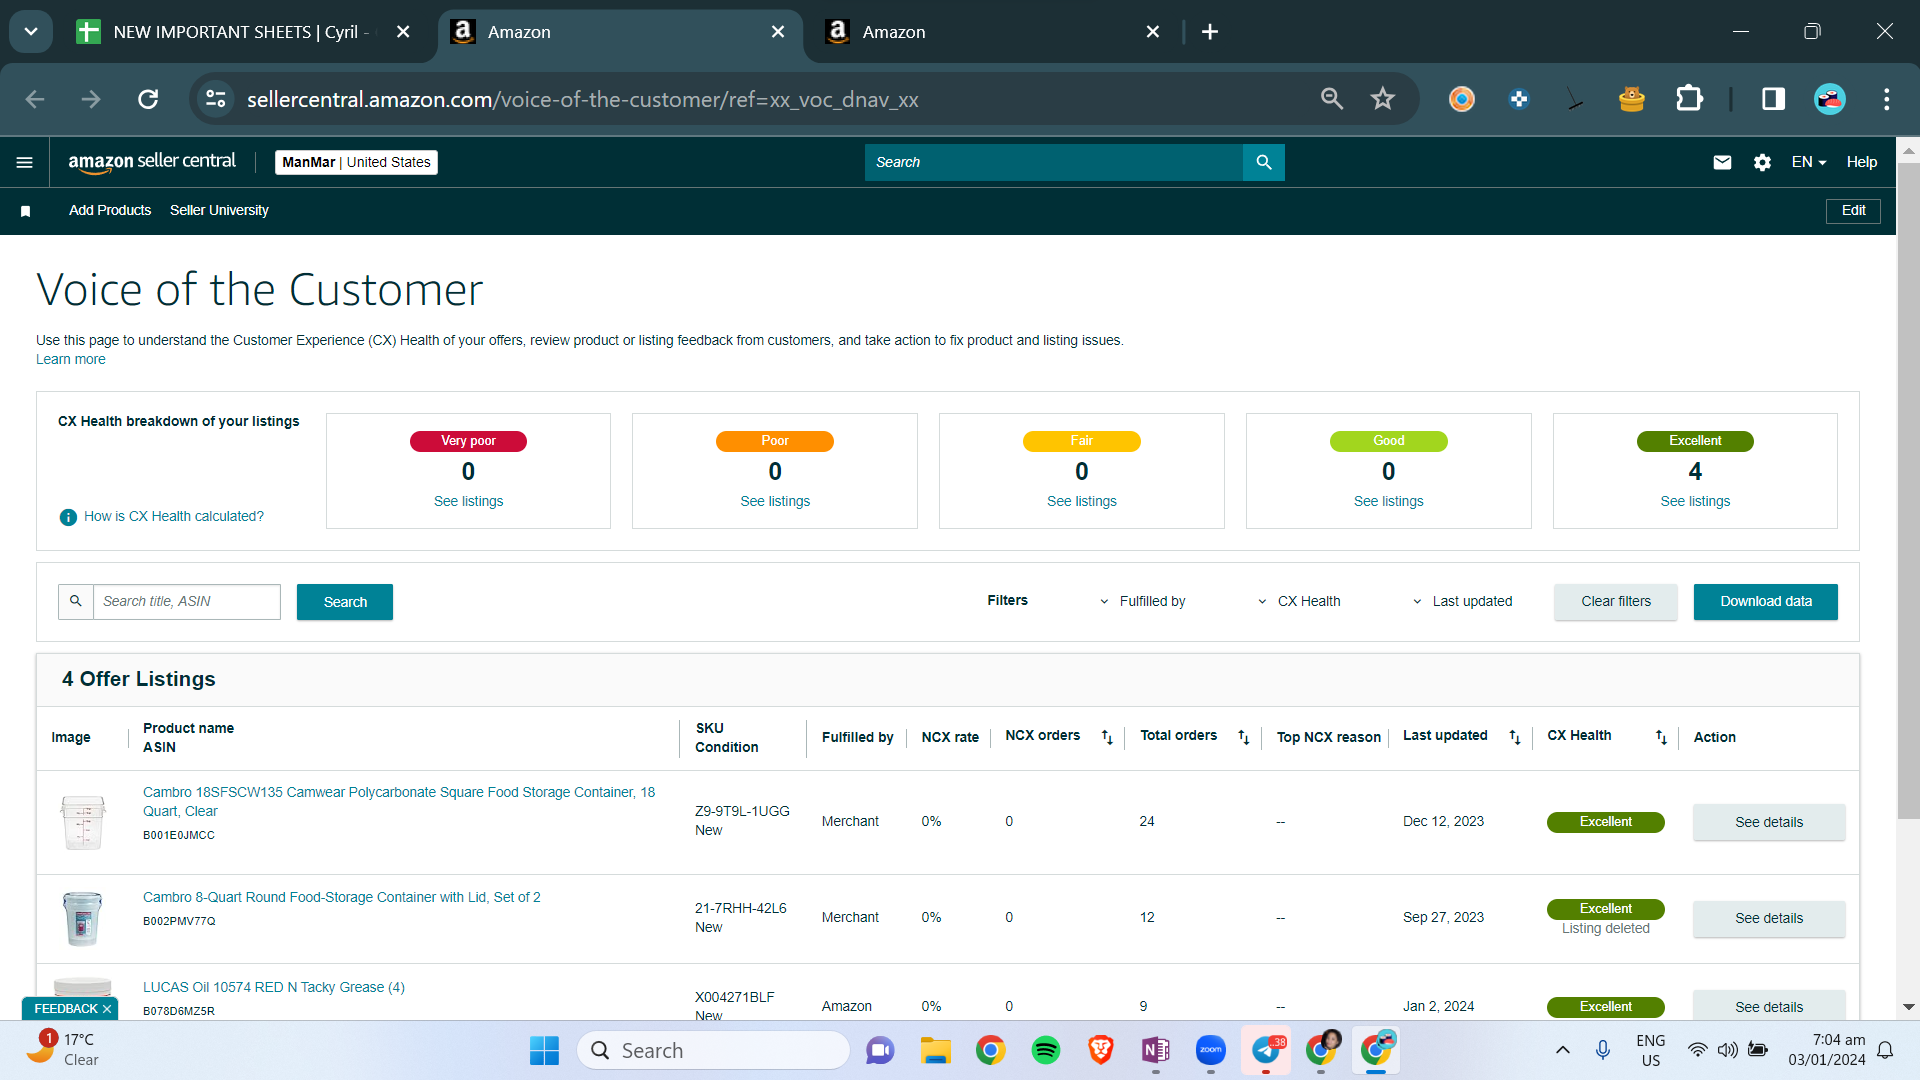
Task: Open the Chrome three-dot menu
Action: pos(1887,99)
